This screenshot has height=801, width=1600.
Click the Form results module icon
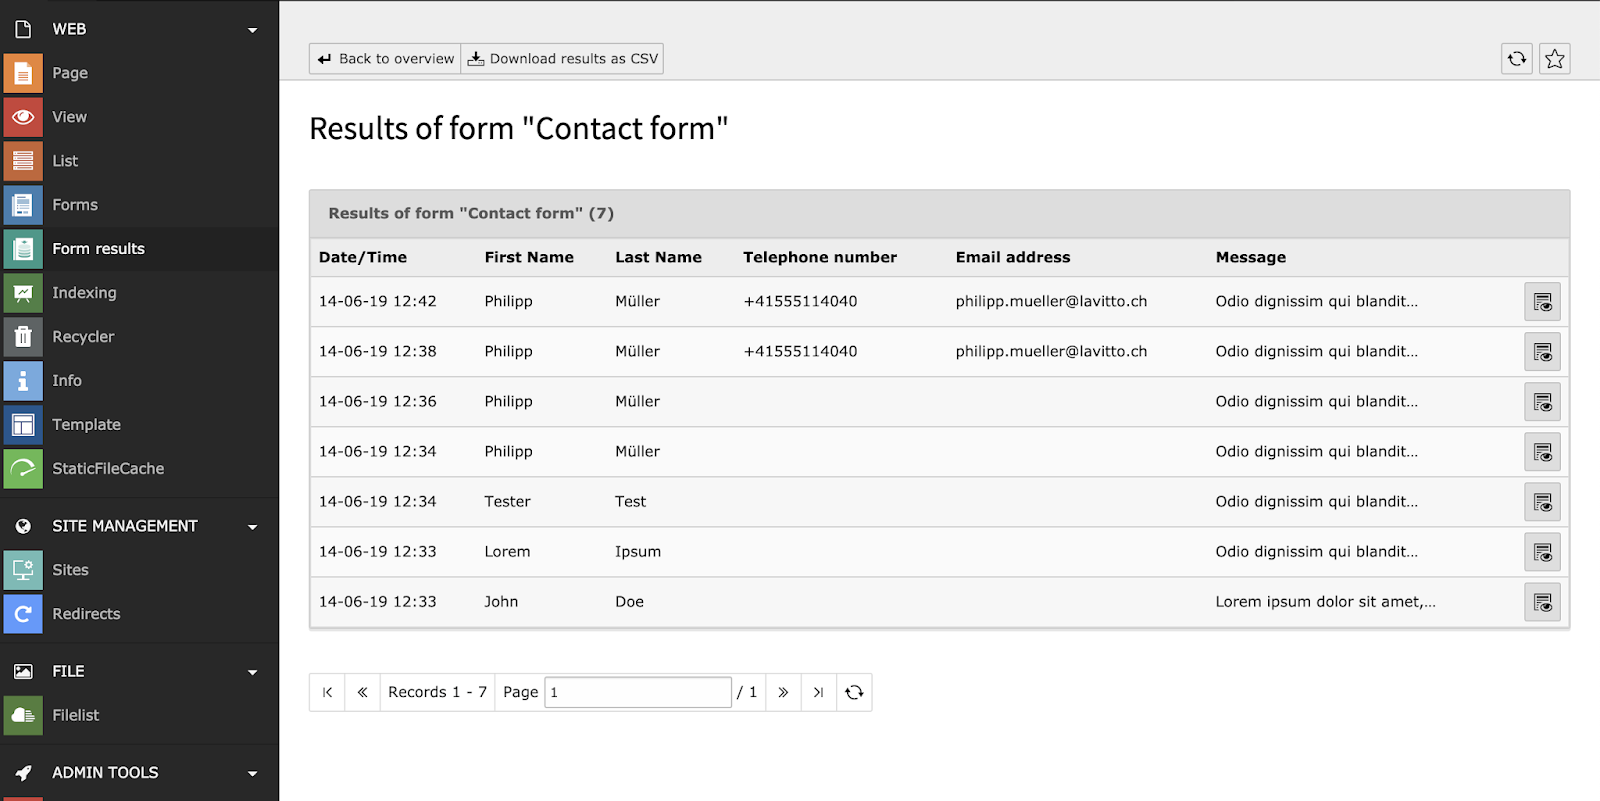(23, 249)
